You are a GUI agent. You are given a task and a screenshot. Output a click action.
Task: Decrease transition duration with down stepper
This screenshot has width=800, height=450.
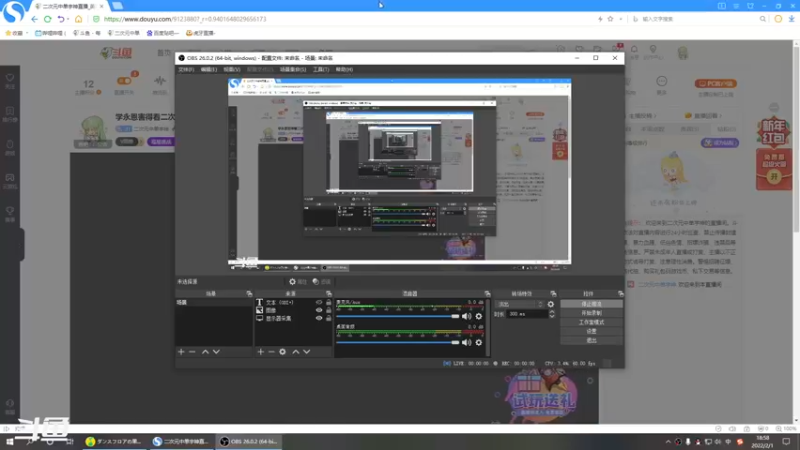pos(552,316)
